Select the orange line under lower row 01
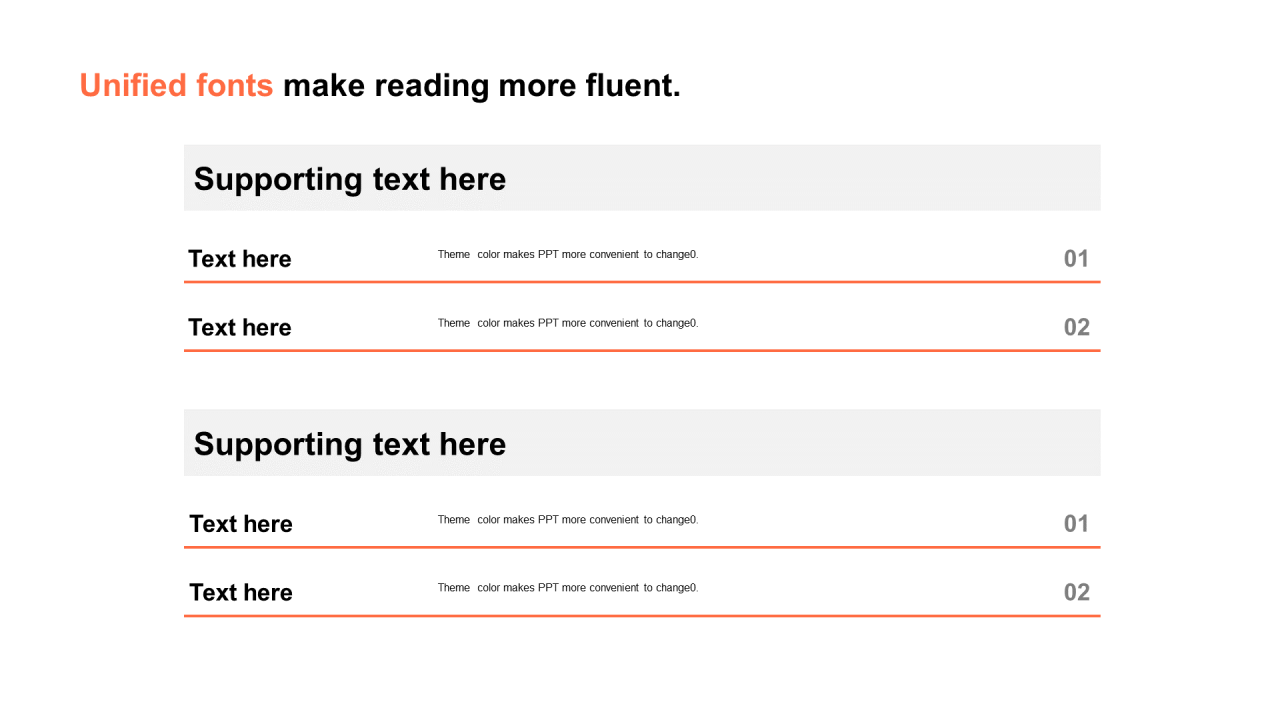The width and height of the screenshot is (1280, 720). (x=642, y=547)
